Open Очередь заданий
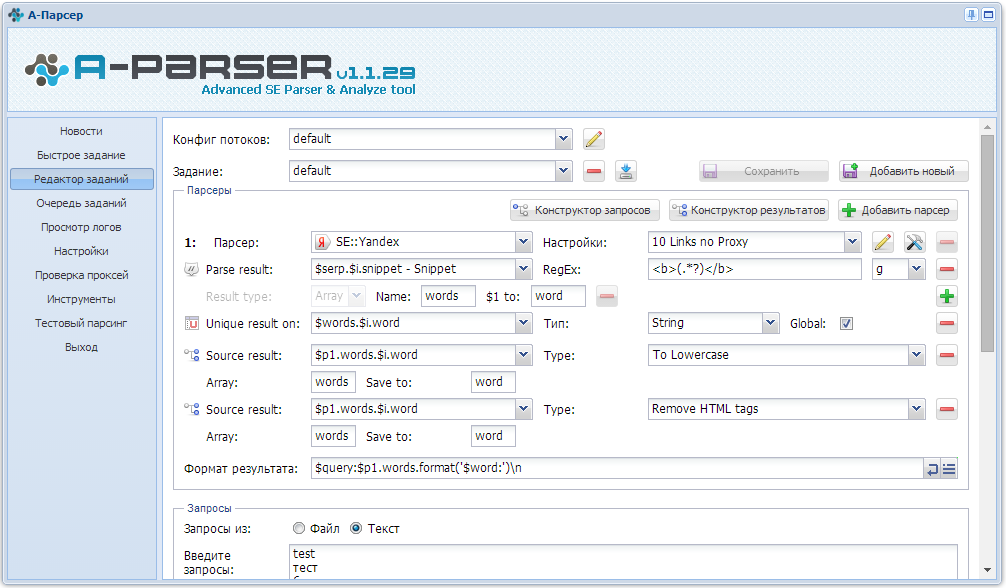 tap(81, 203)
